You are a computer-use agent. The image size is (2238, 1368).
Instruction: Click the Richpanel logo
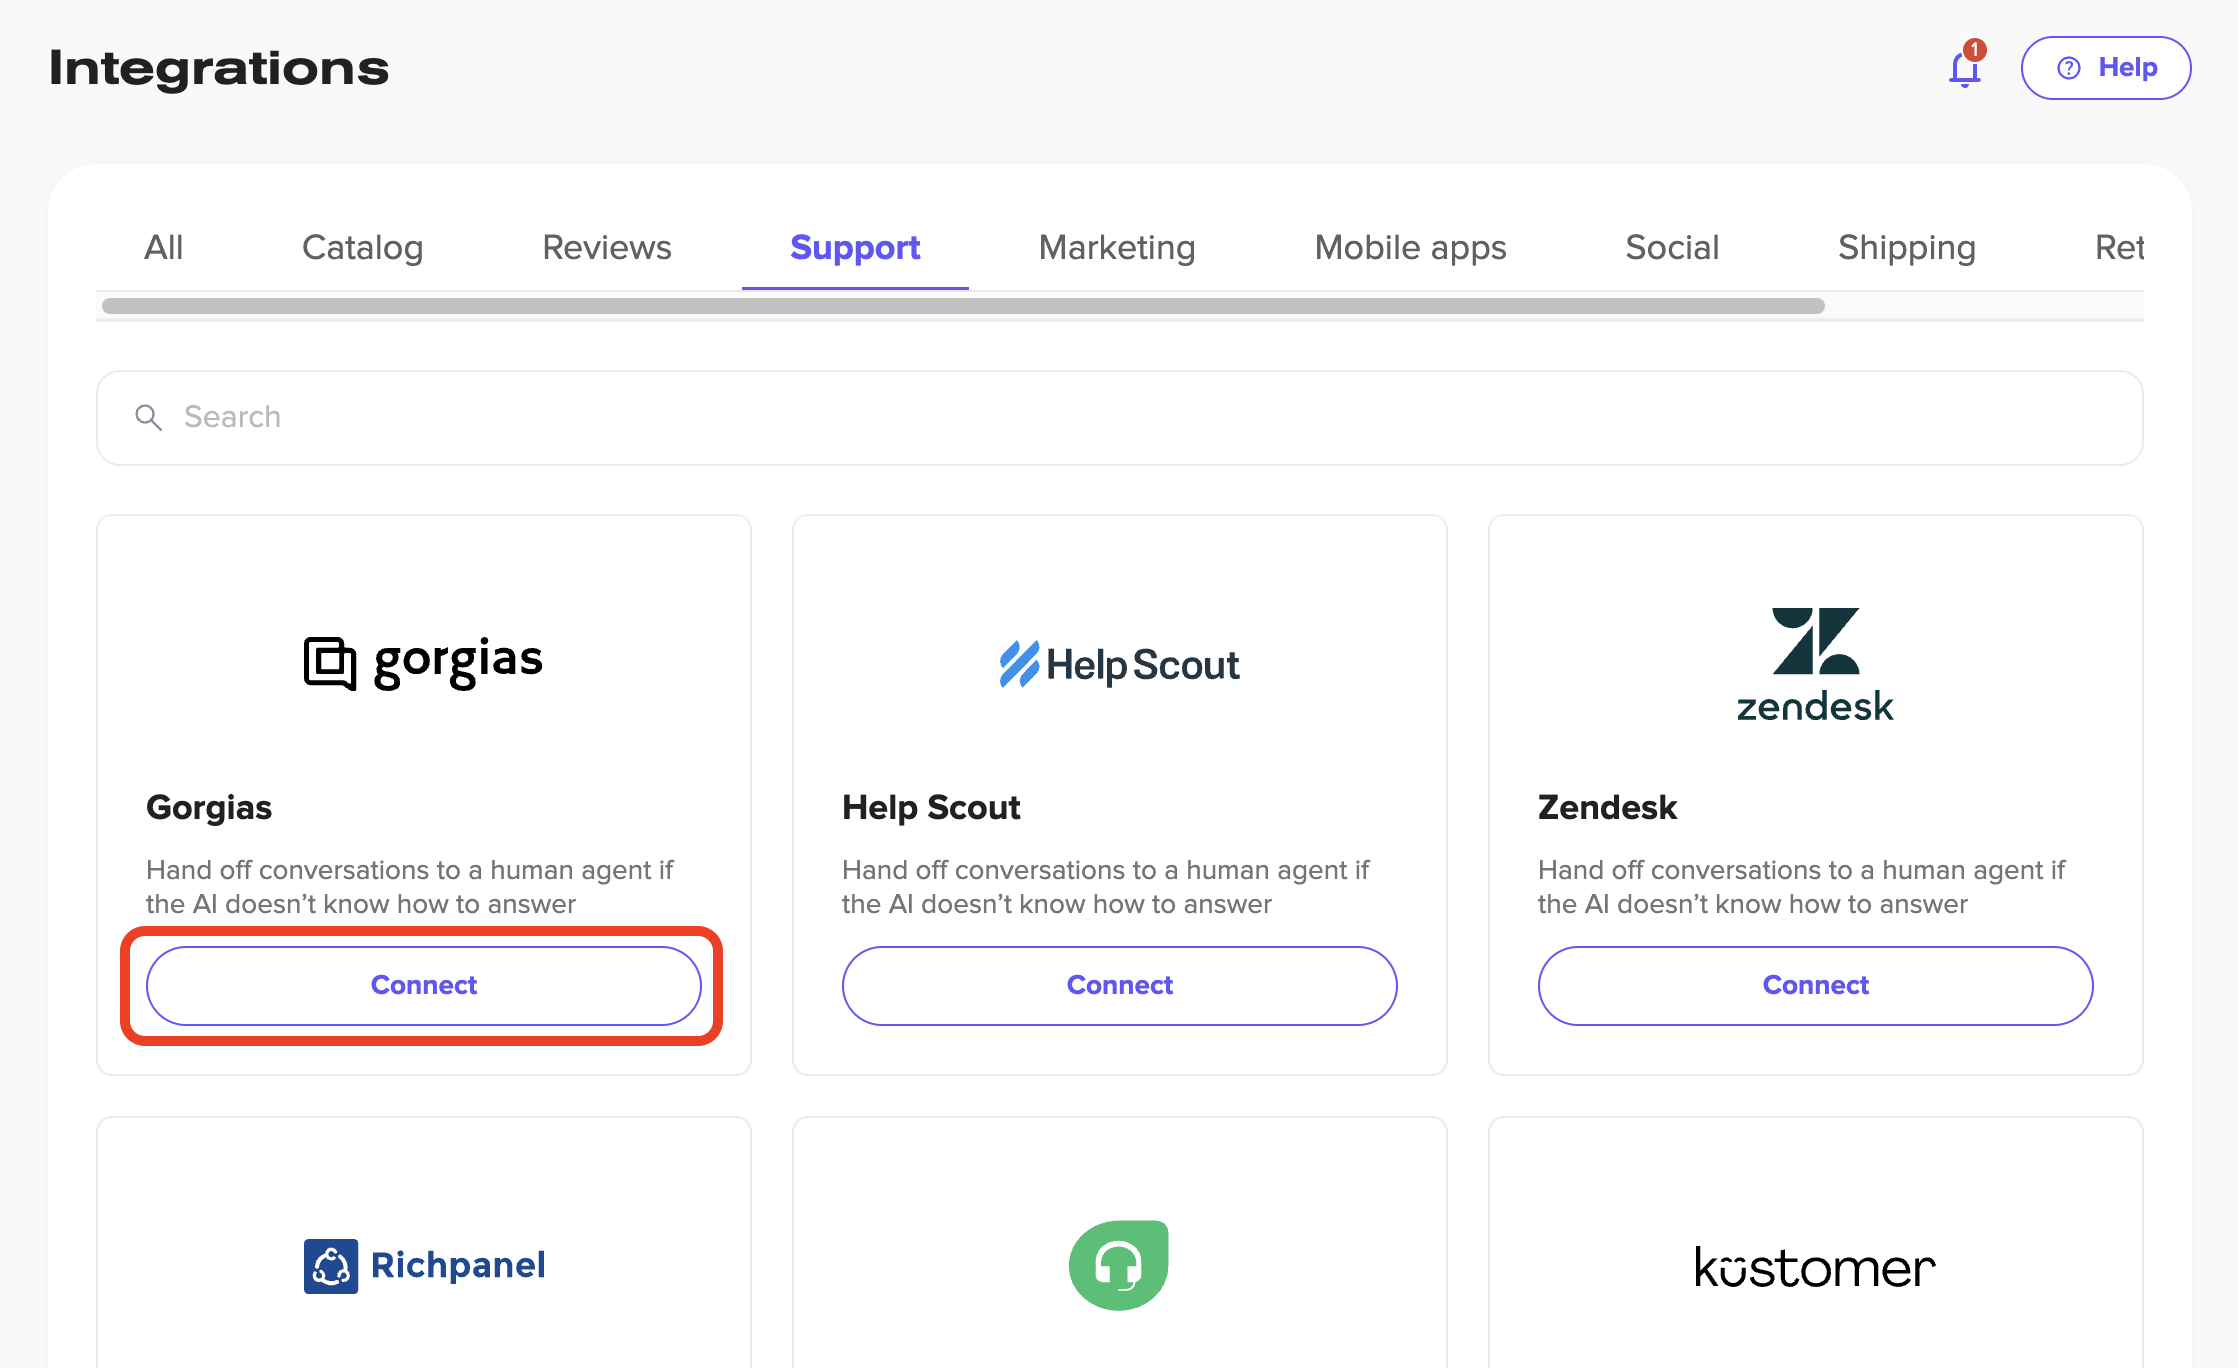pyautogui.click(x=424, y=1265)
